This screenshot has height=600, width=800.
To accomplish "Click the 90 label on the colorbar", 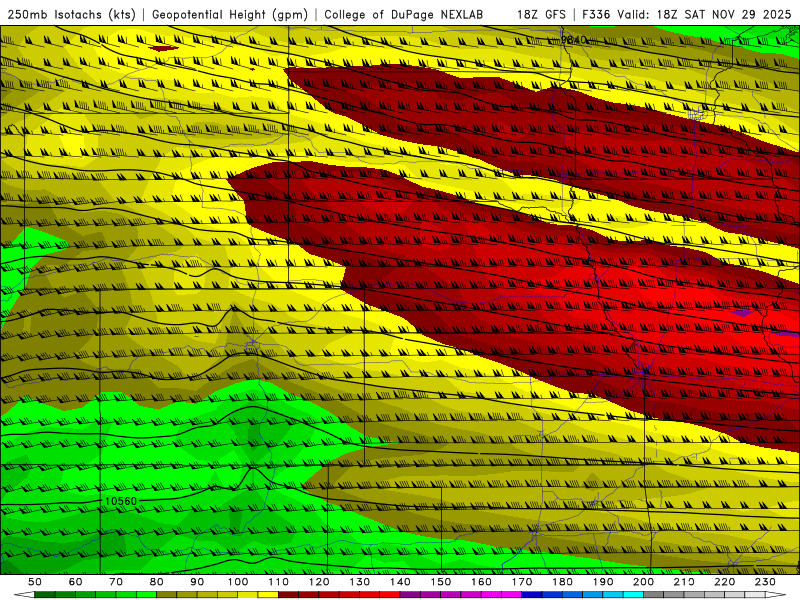I will (197, 582).
